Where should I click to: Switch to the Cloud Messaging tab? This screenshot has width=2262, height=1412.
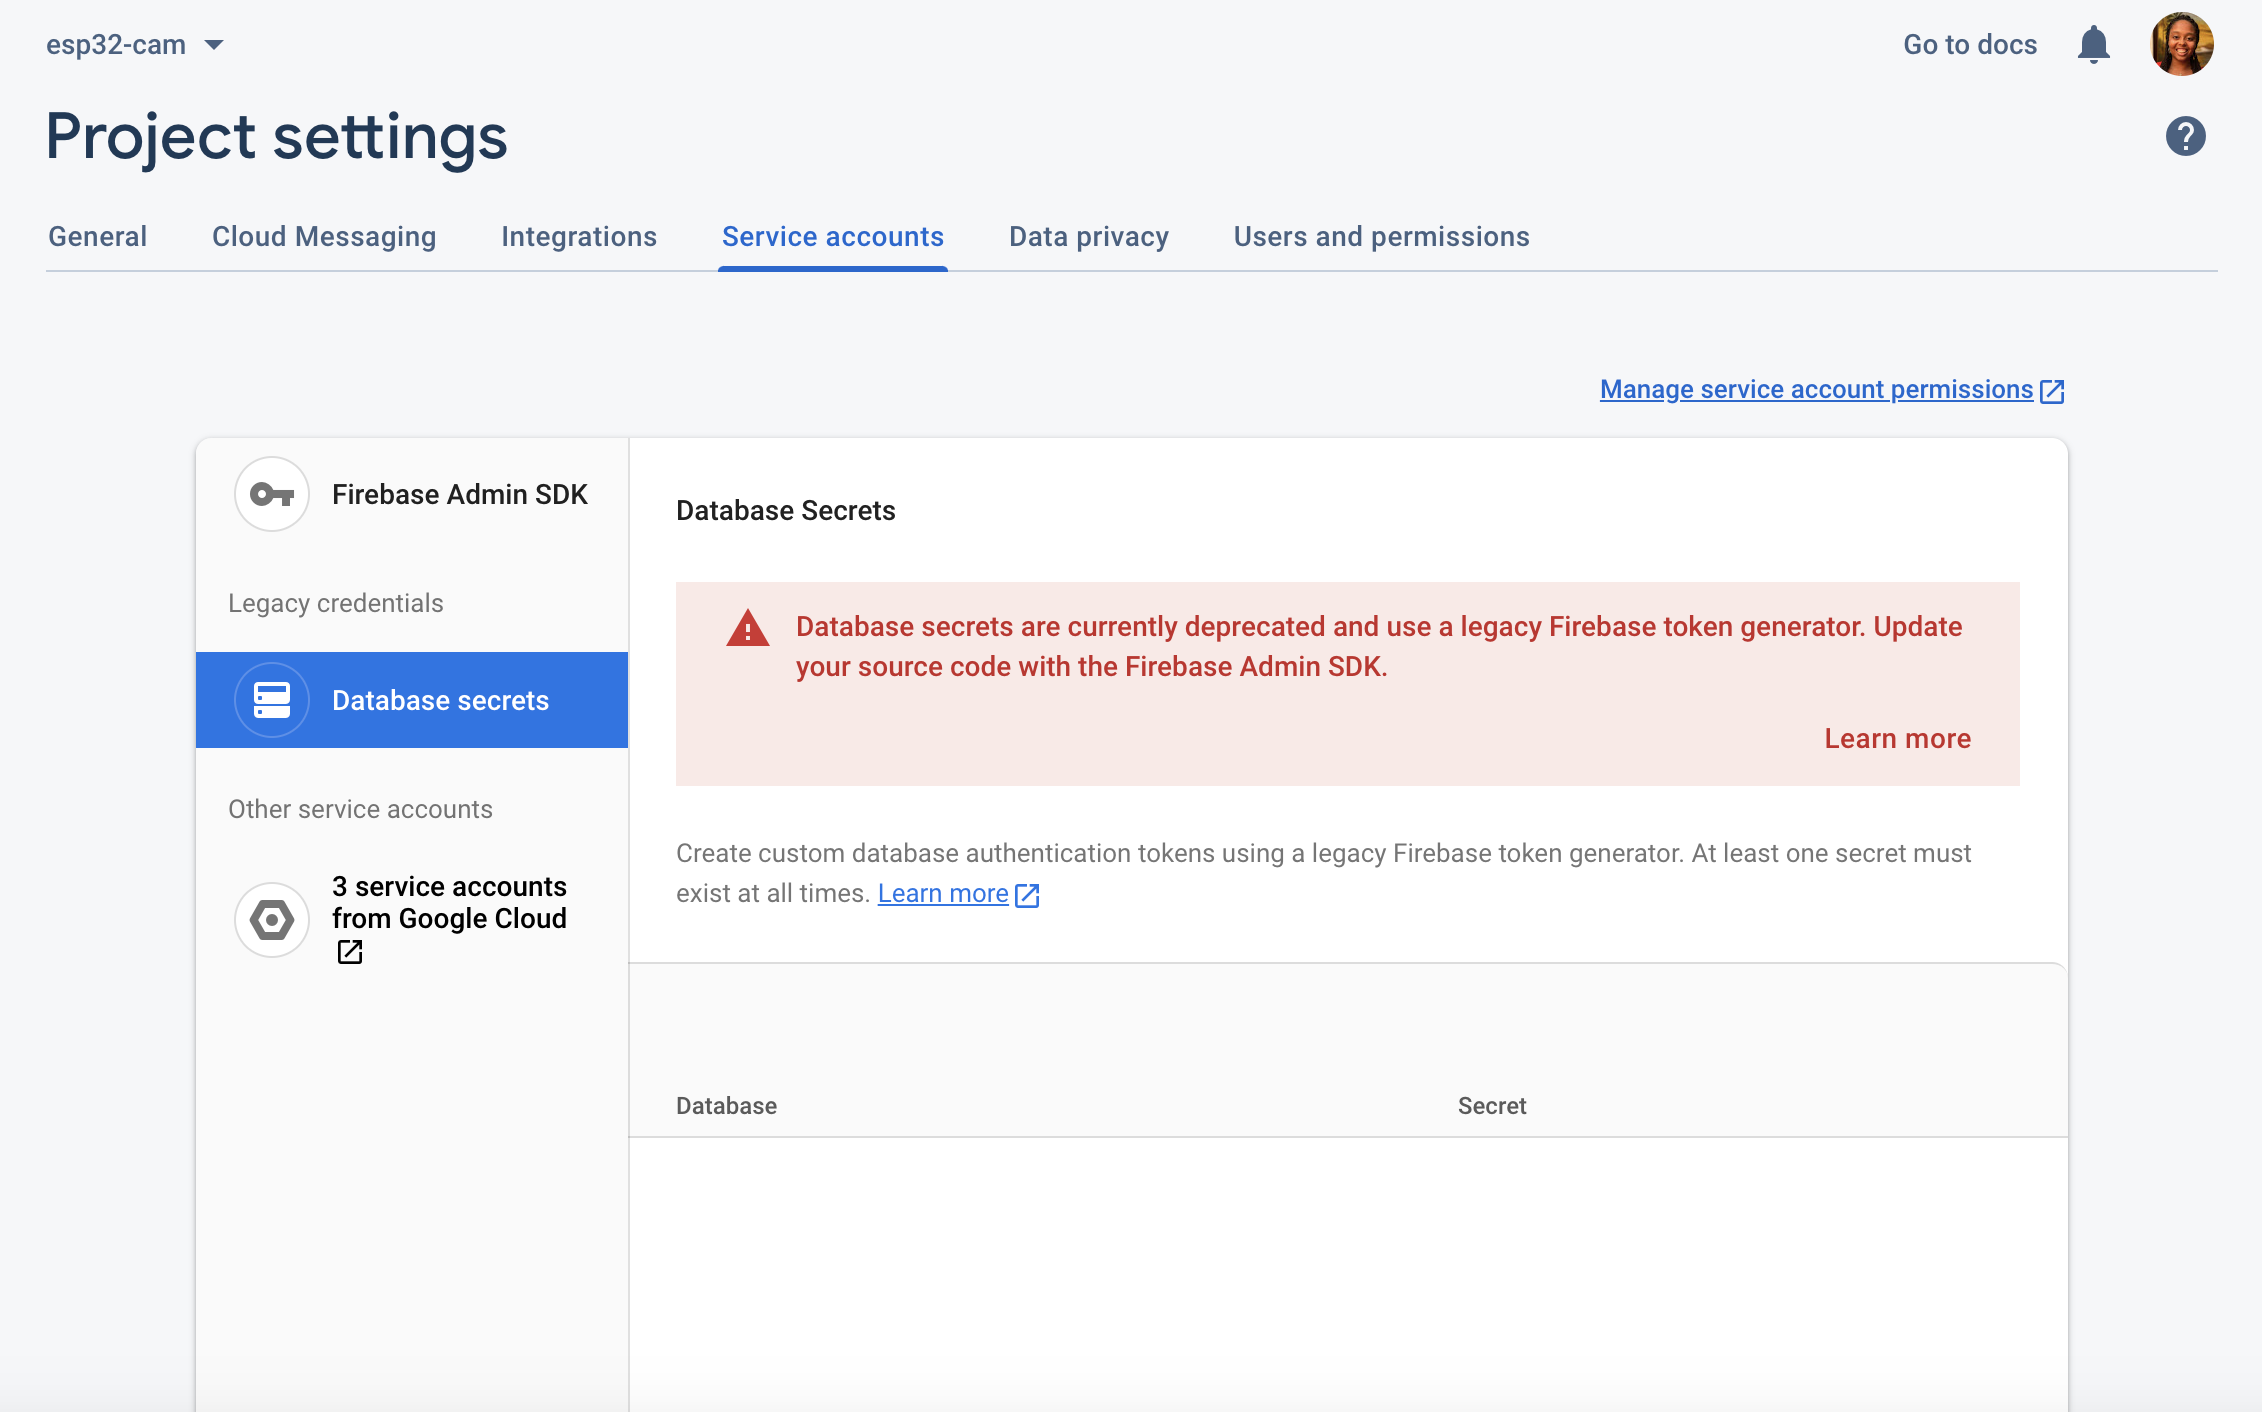(324, 237)
